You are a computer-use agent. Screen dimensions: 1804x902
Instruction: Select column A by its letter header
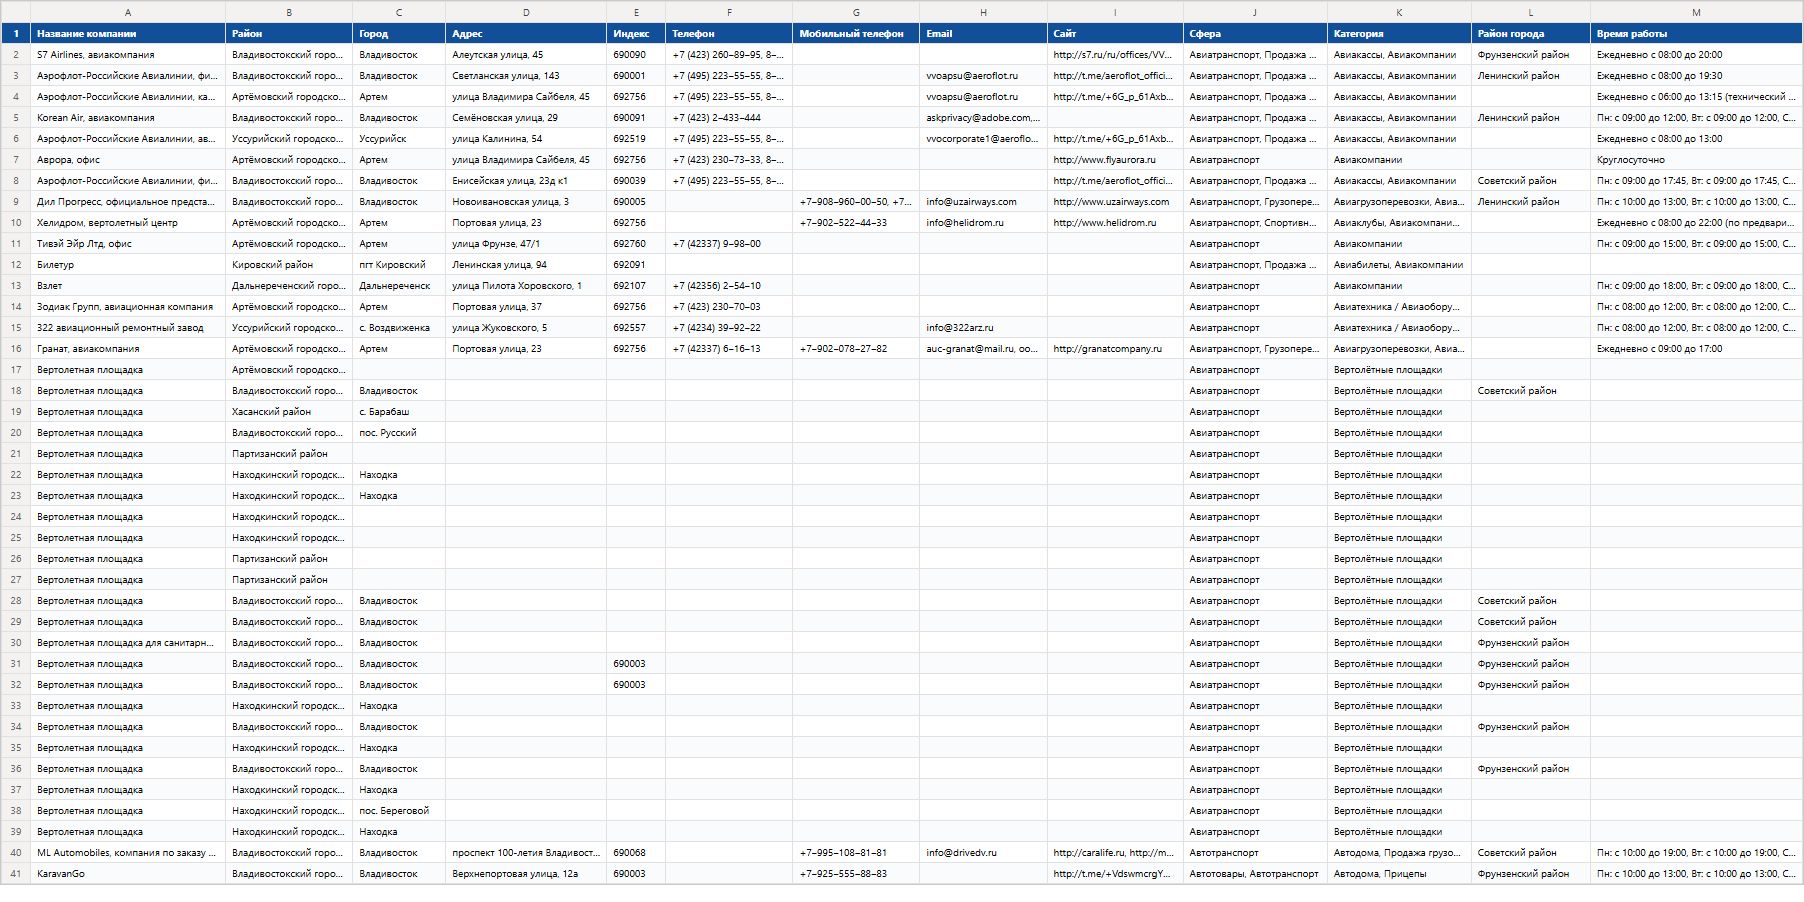128,12
